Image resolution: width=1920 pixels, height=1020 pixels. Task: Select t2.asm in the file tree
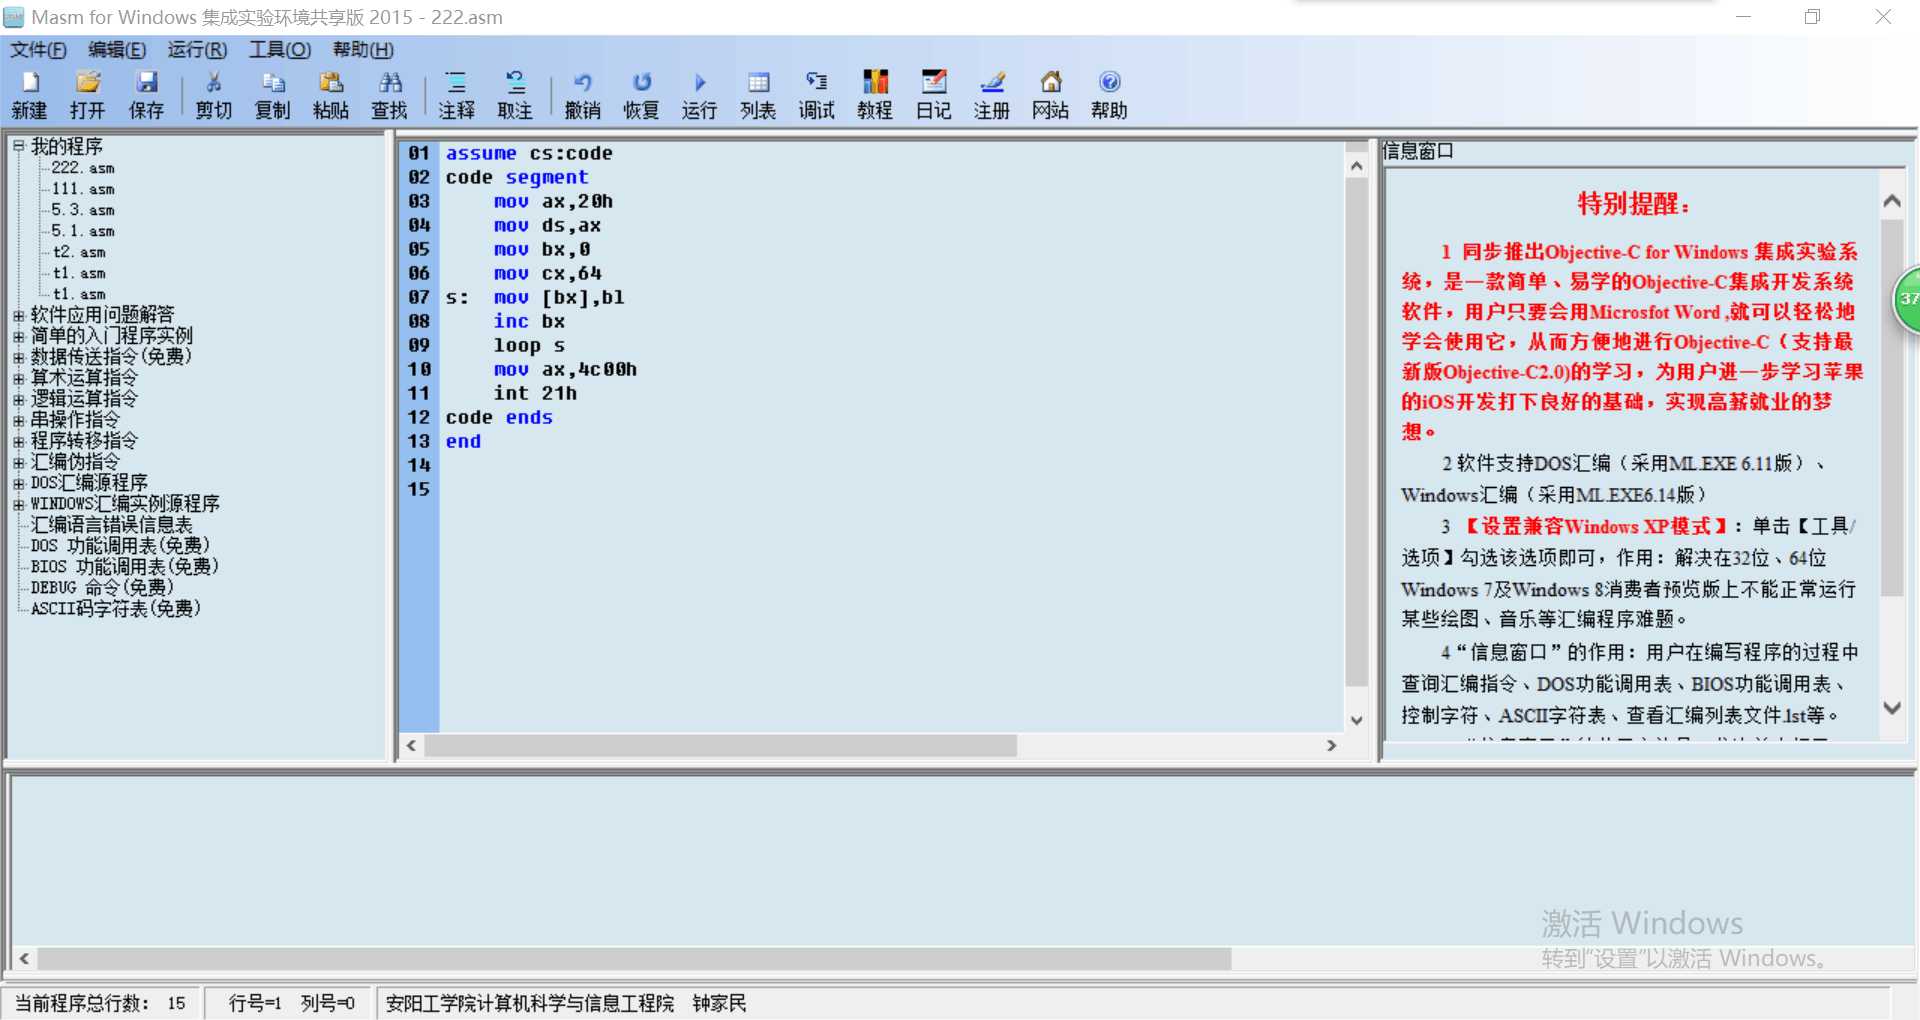click(x=79, y=252)
